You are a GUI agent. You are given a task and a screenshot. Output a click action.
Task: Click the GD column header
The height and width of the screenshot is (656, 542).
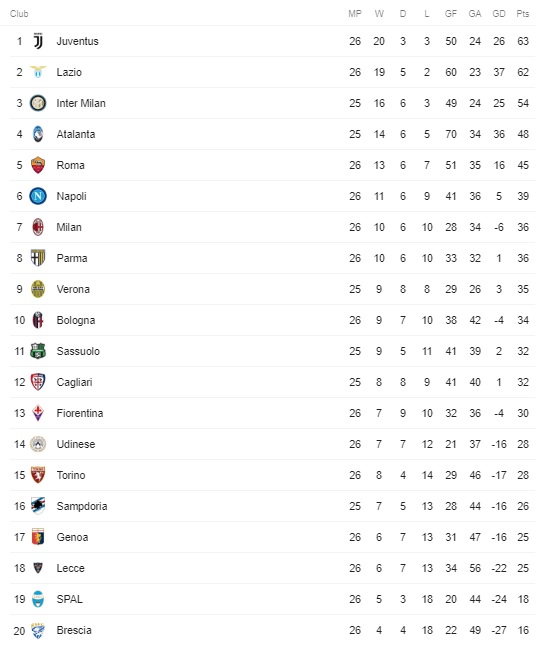(x=499, y=14)
